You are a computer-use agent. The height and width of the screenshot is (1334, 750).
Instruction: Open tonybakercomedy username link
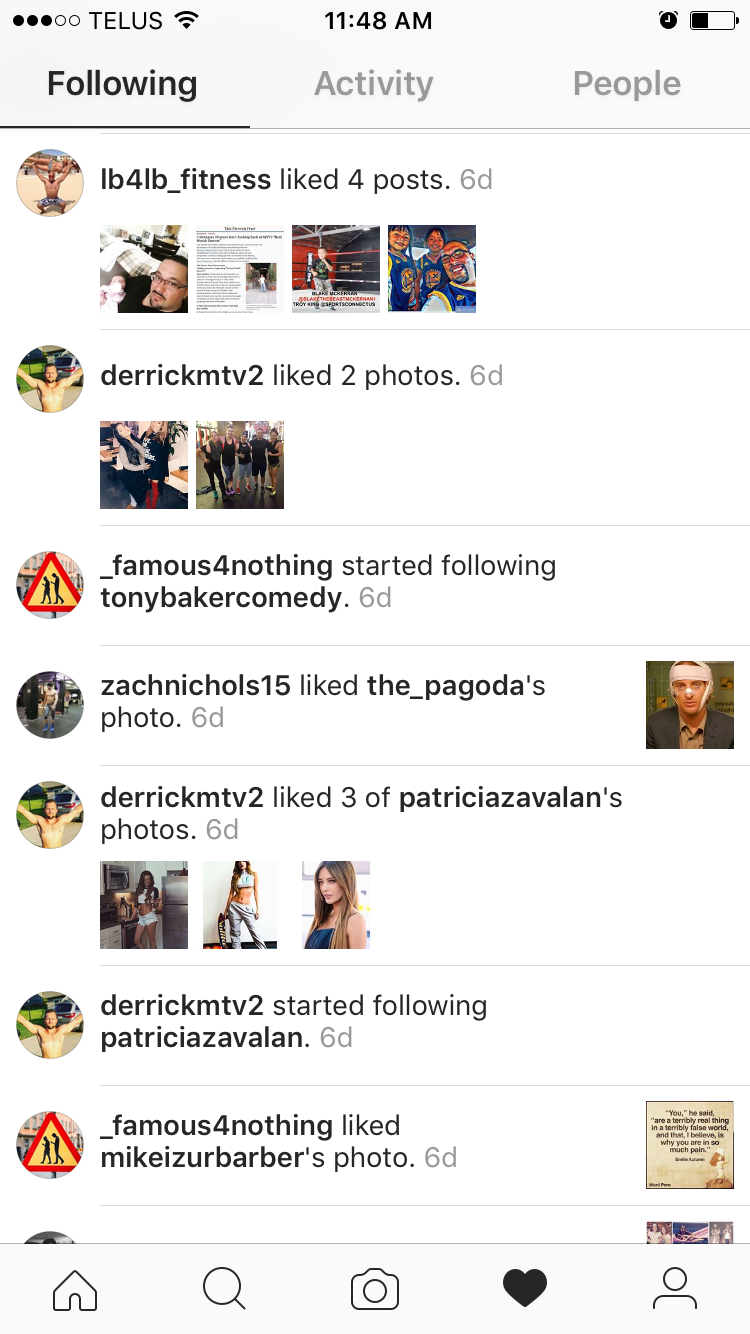[221, 598]
